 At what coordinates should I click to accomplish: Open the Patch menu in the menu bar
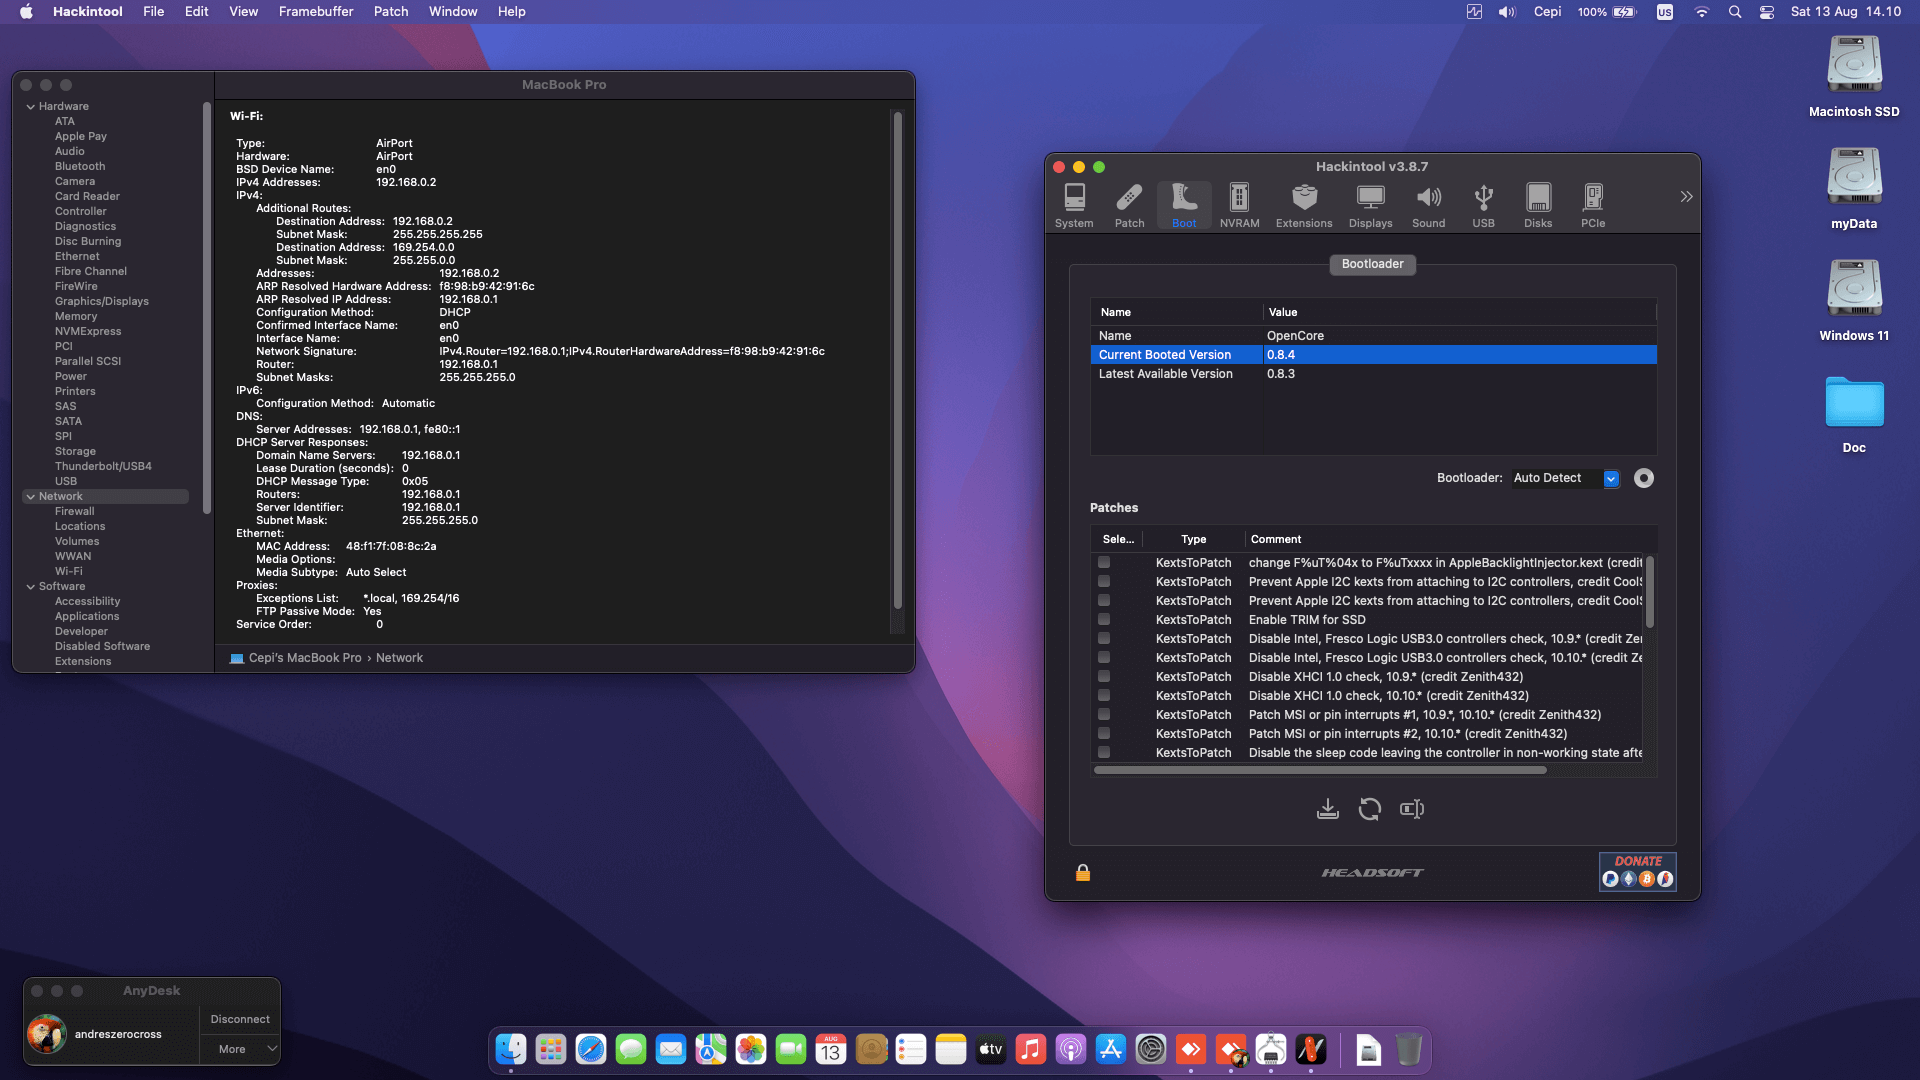(390, 11)
